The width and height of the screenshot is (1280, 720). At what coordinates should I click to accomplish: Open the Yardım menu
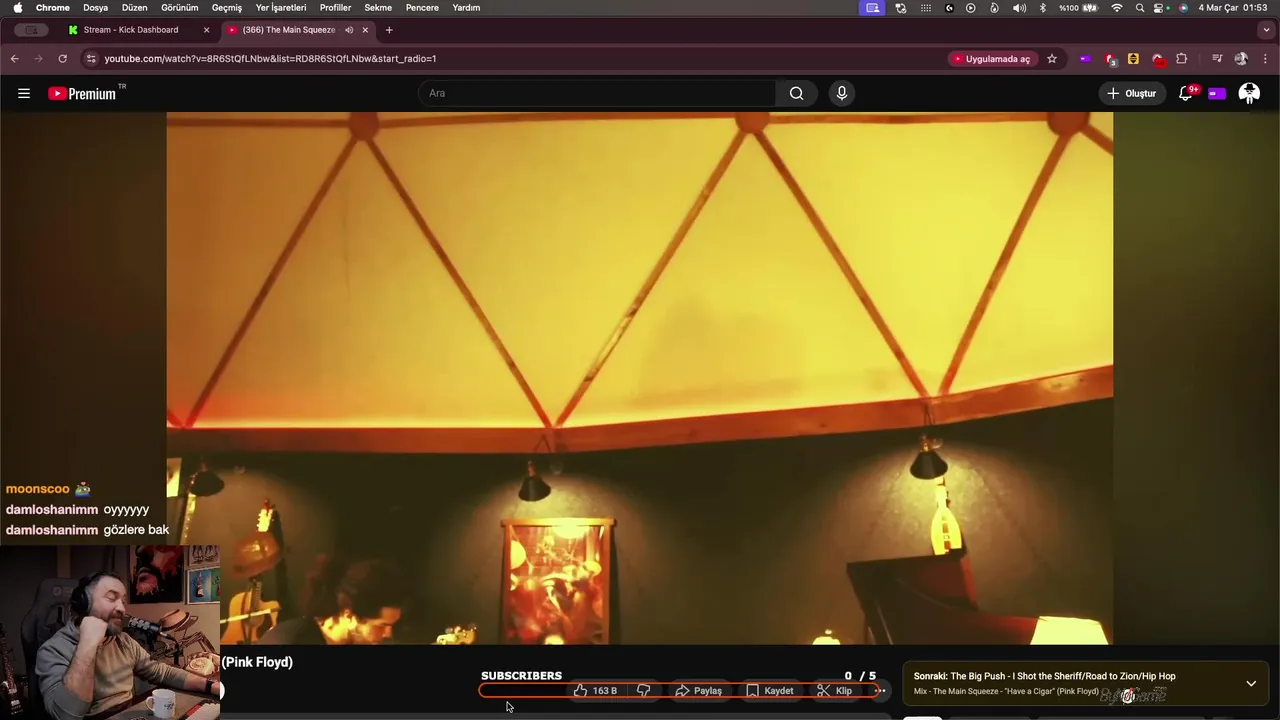tap(466, 8)
